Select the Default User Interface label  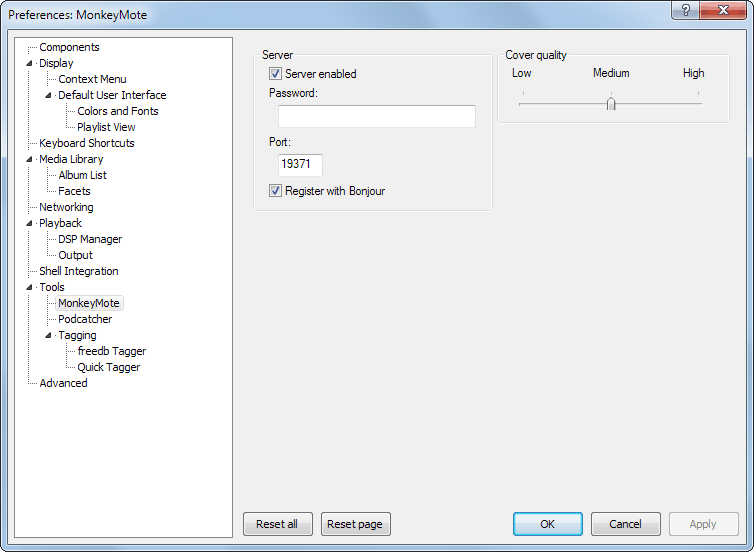click(x=112, y=95)
